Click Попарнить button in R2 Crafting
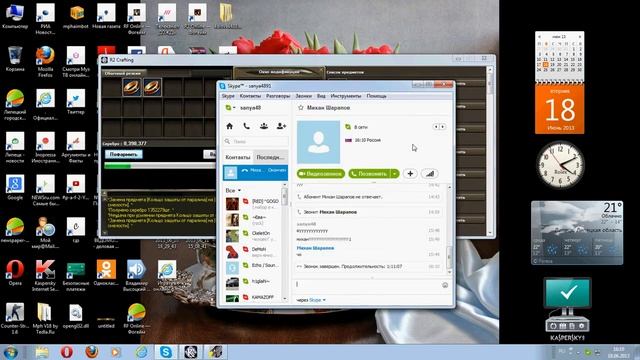The height and width of the screenshot is (360, 640). click(x=124, y=154)
